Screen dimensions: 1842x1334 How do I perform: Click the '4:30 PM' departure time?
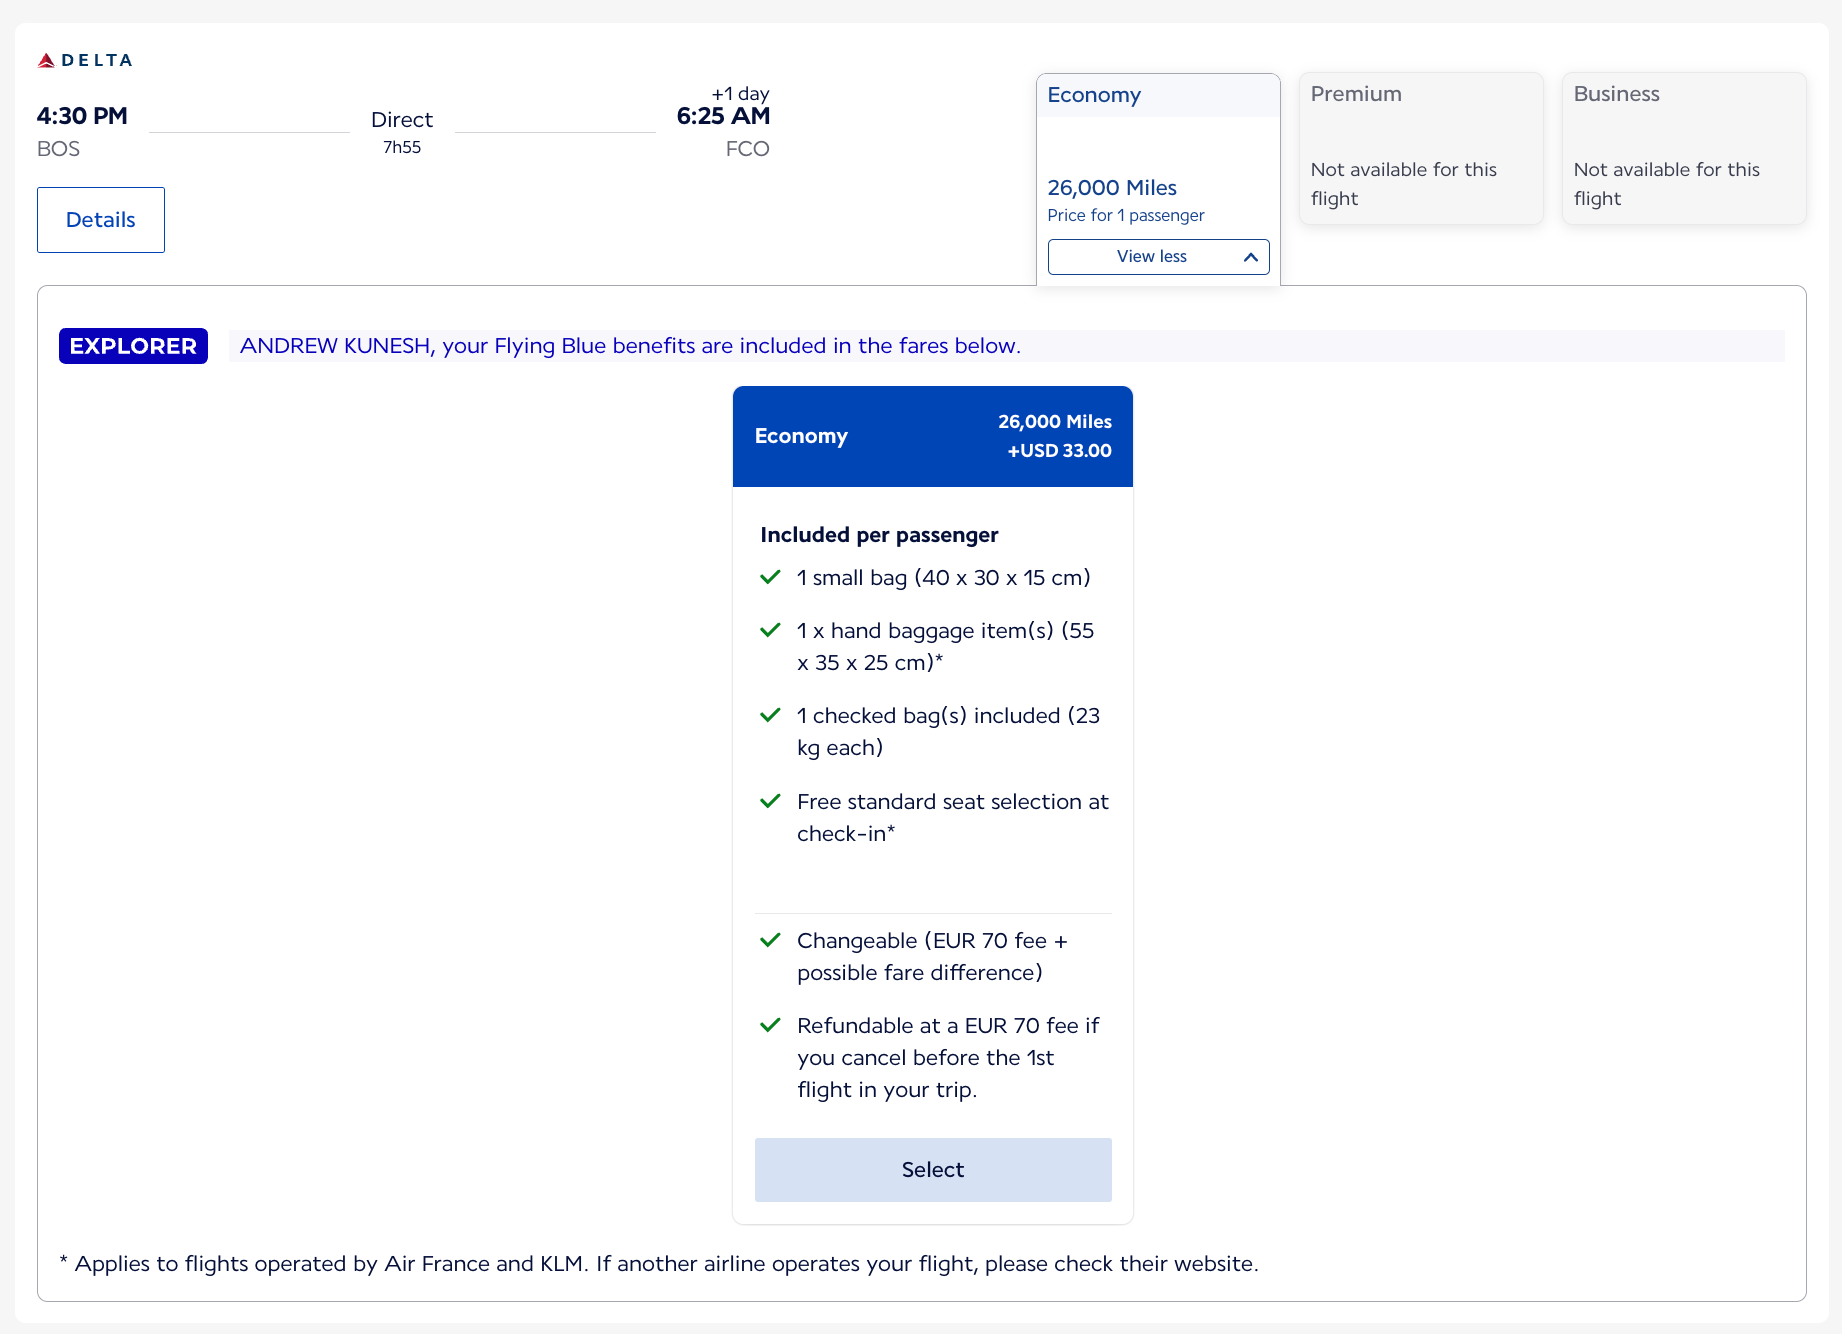point(82,116)
